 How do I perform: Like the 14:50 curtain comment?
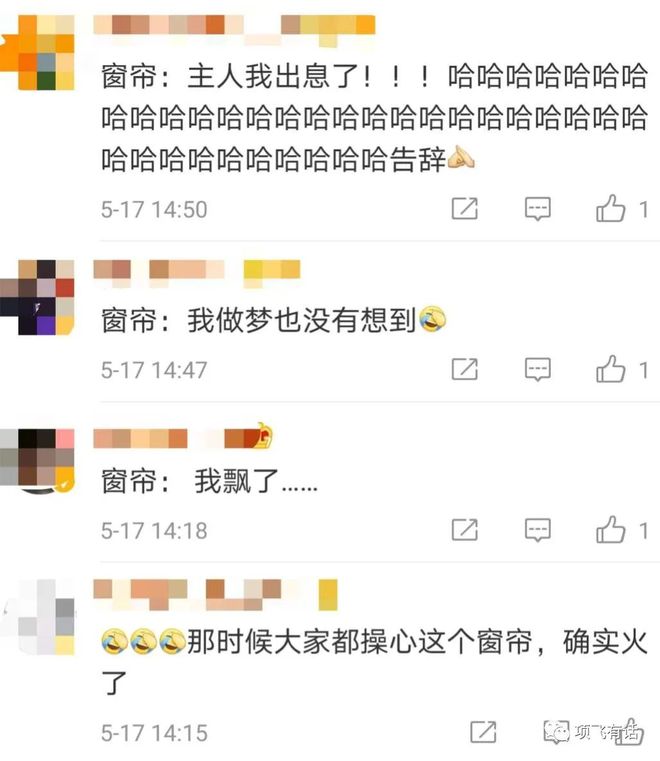pos(610,208)
